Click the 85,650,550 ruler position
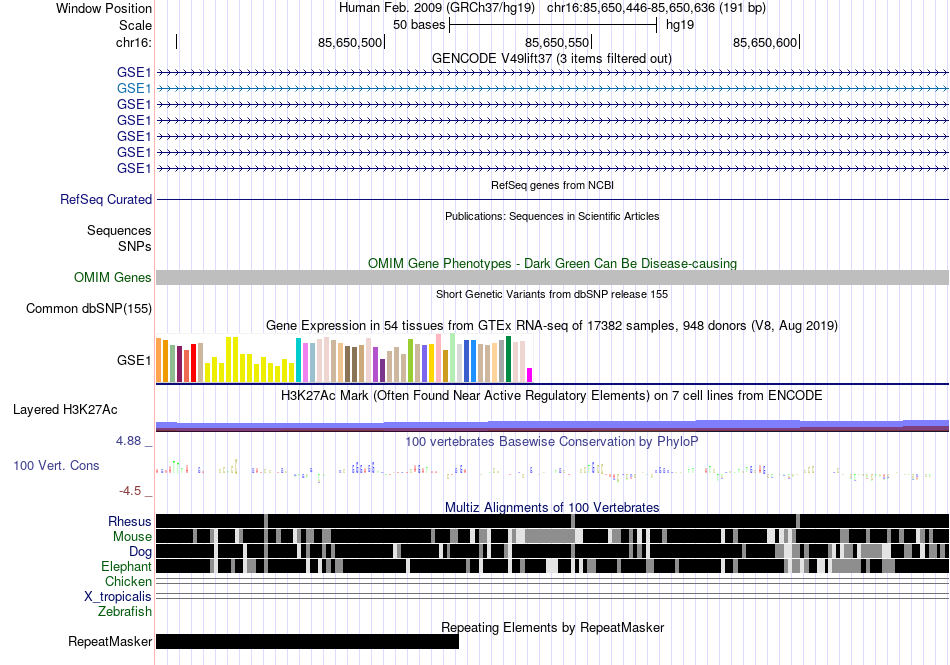The height and width of the screenshot is (665, 950). tap(557, 42)
